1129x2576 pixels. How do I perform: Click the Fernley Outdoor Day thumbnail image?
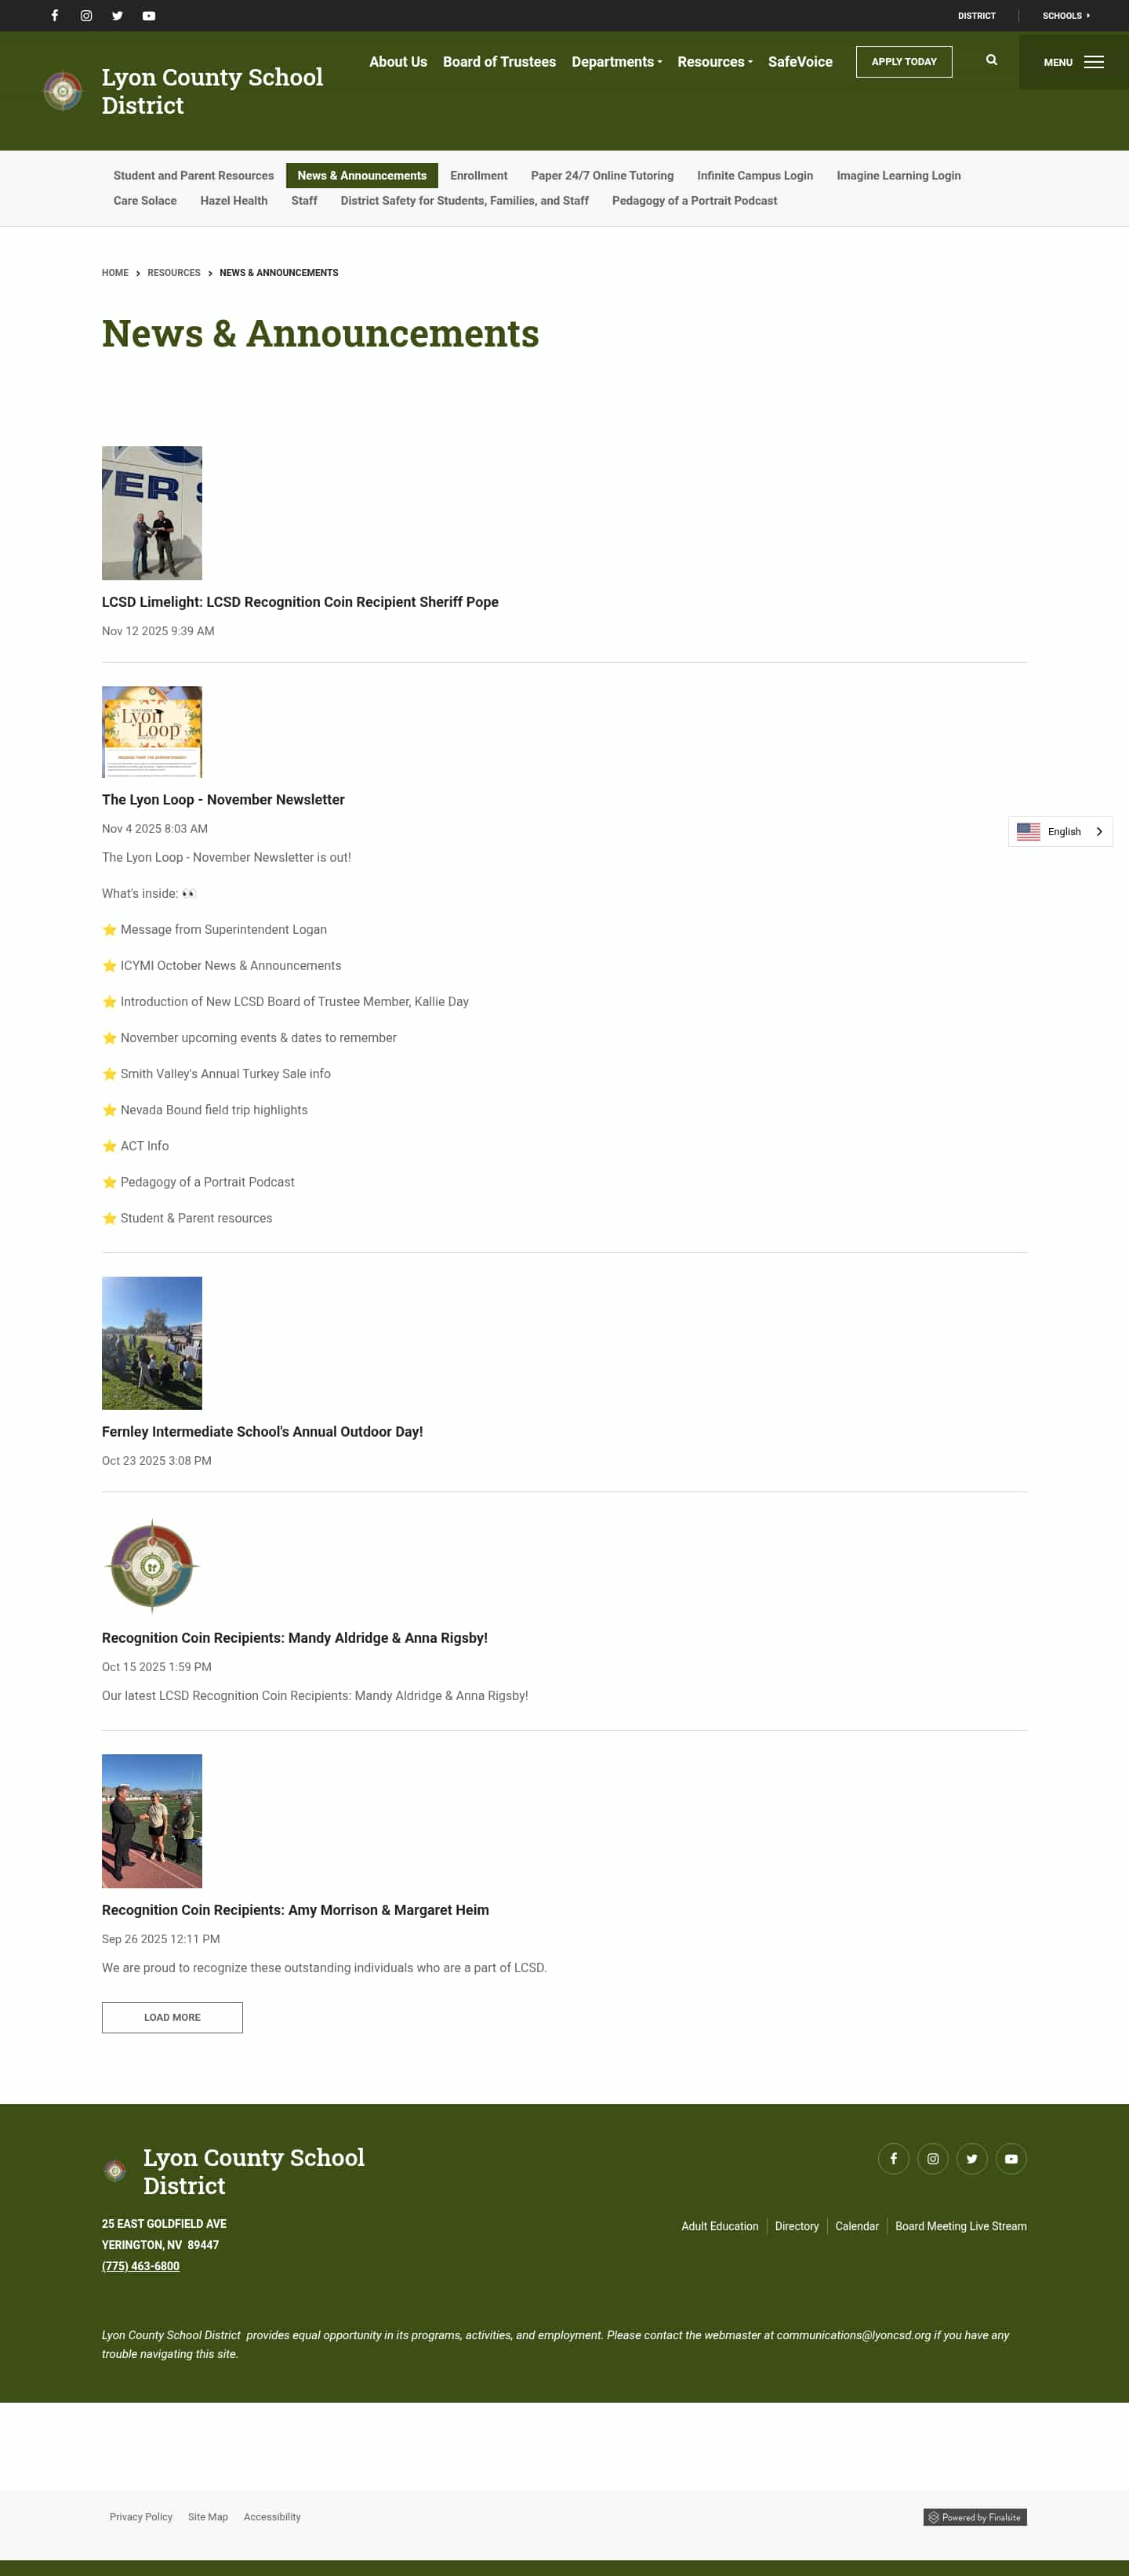coord(152,1342)
